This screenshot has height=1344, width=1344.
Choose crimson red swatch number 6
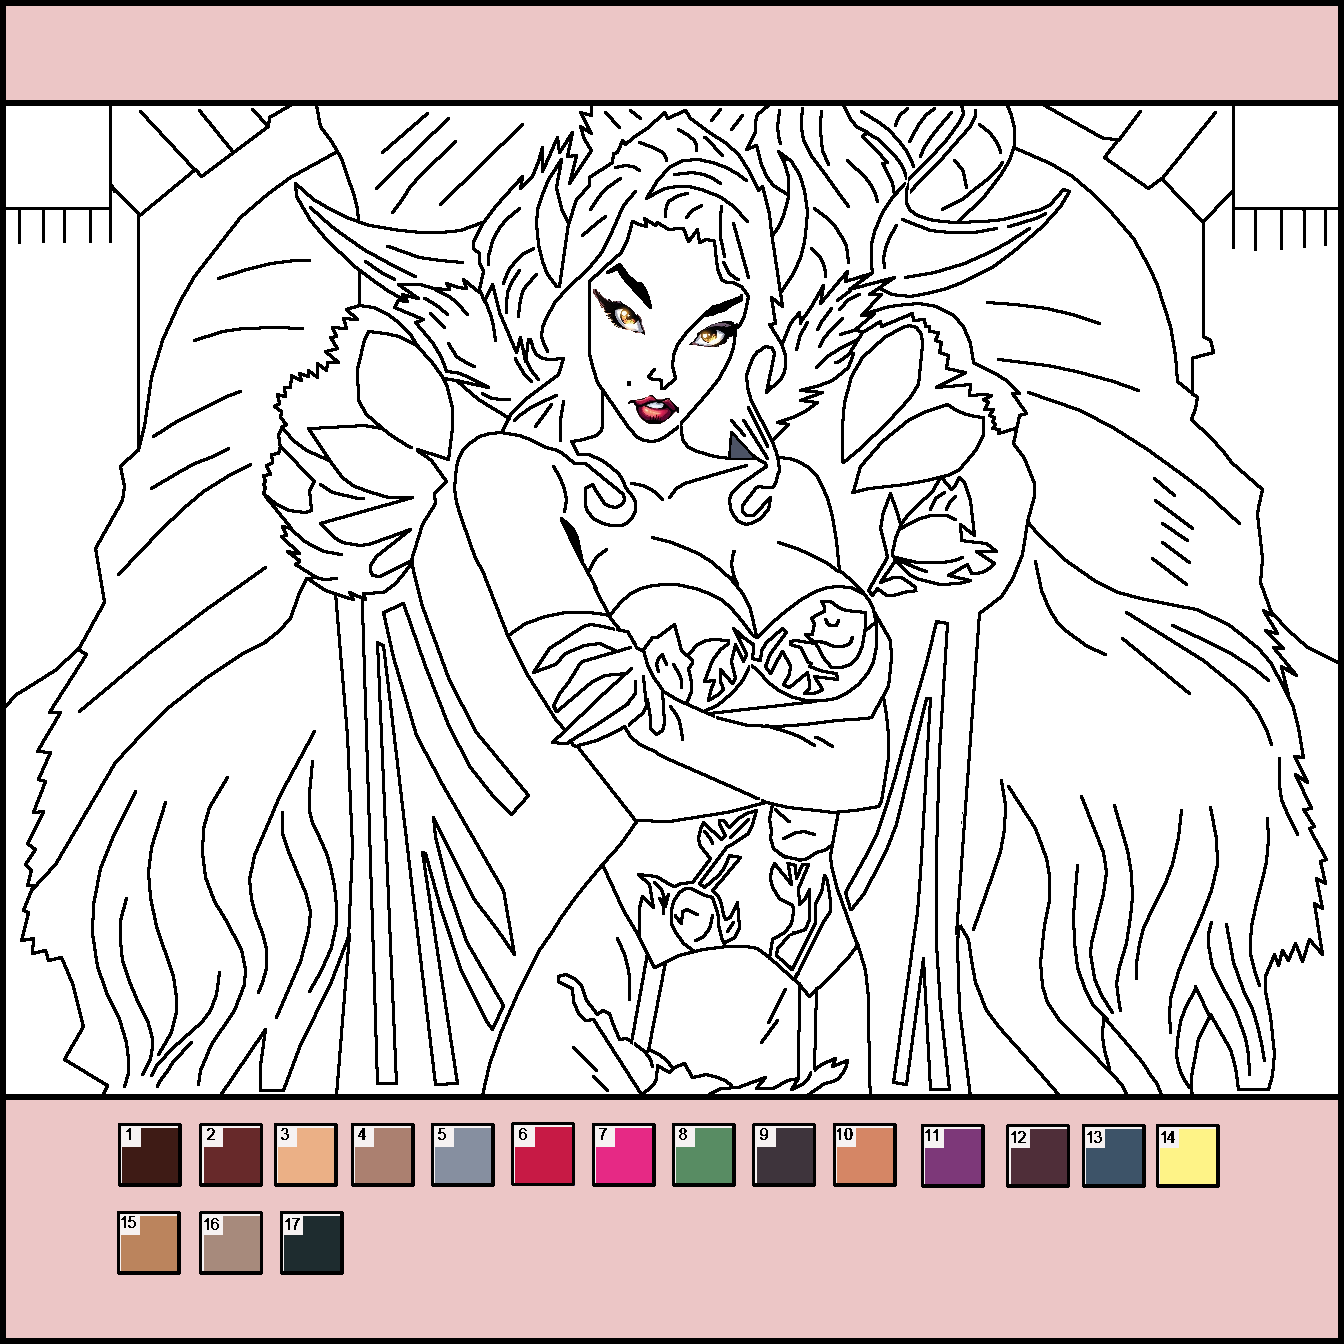[x=543, y=1155]
